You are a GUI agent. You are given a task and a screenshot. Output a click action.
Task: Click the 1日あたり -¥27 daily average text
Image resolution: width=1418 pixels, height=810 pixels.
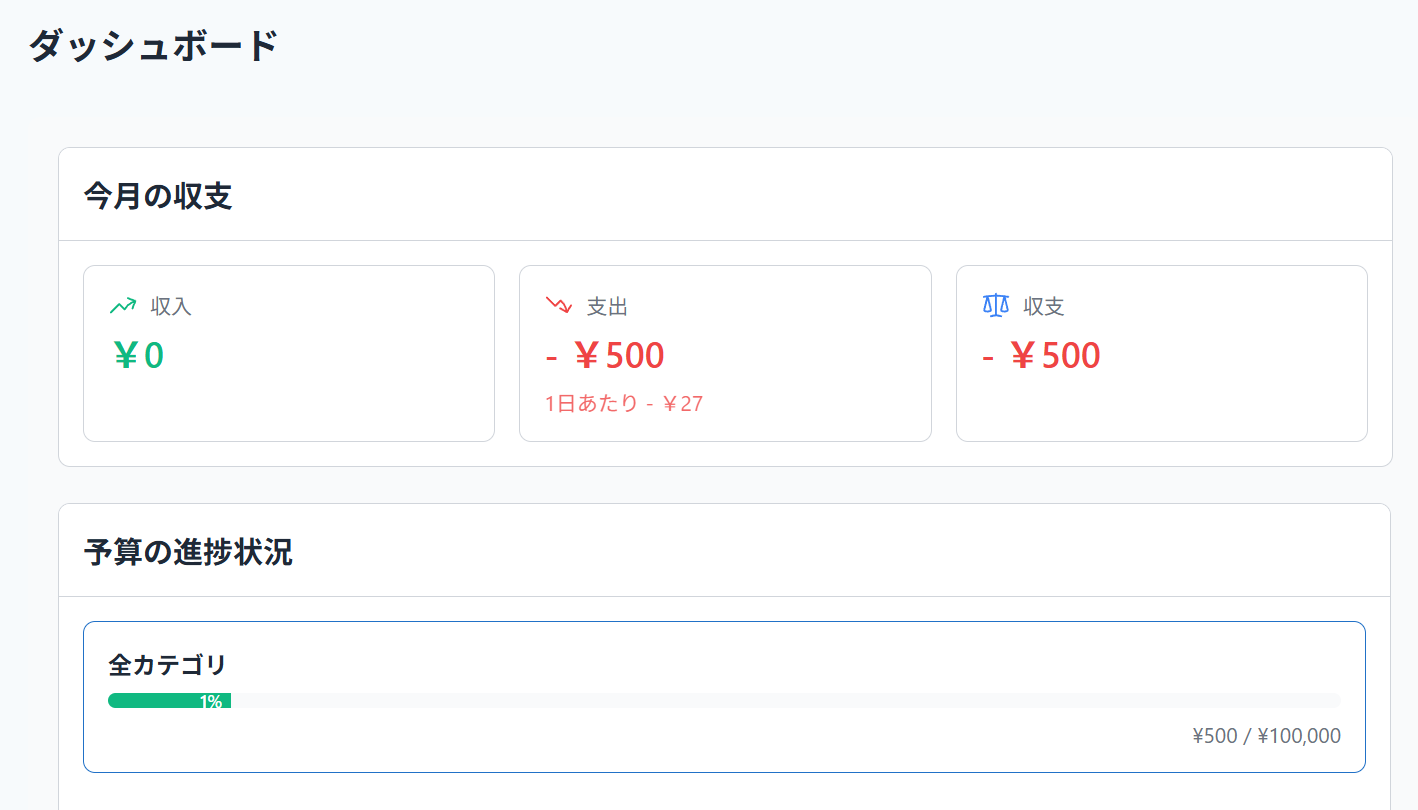click(624, 404)
